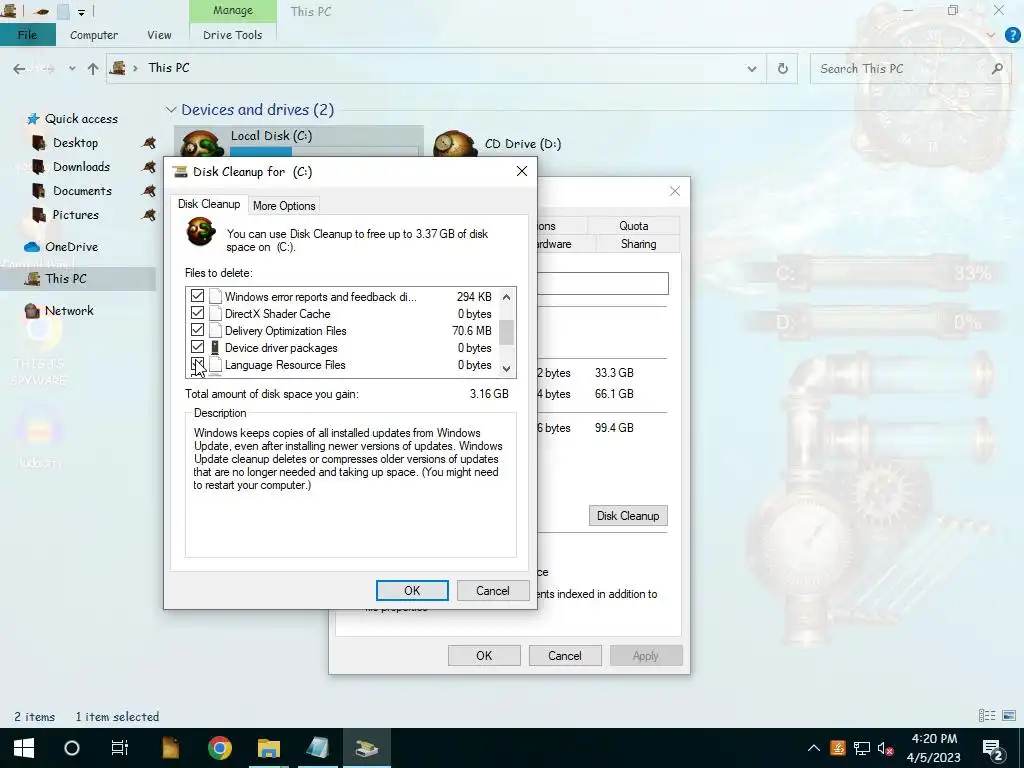This screenshot has width=1024, height=768.
Task: Uncheck DirectX Shader Cache checkbox
Action: pyautogui.click(x=197, y=313)
